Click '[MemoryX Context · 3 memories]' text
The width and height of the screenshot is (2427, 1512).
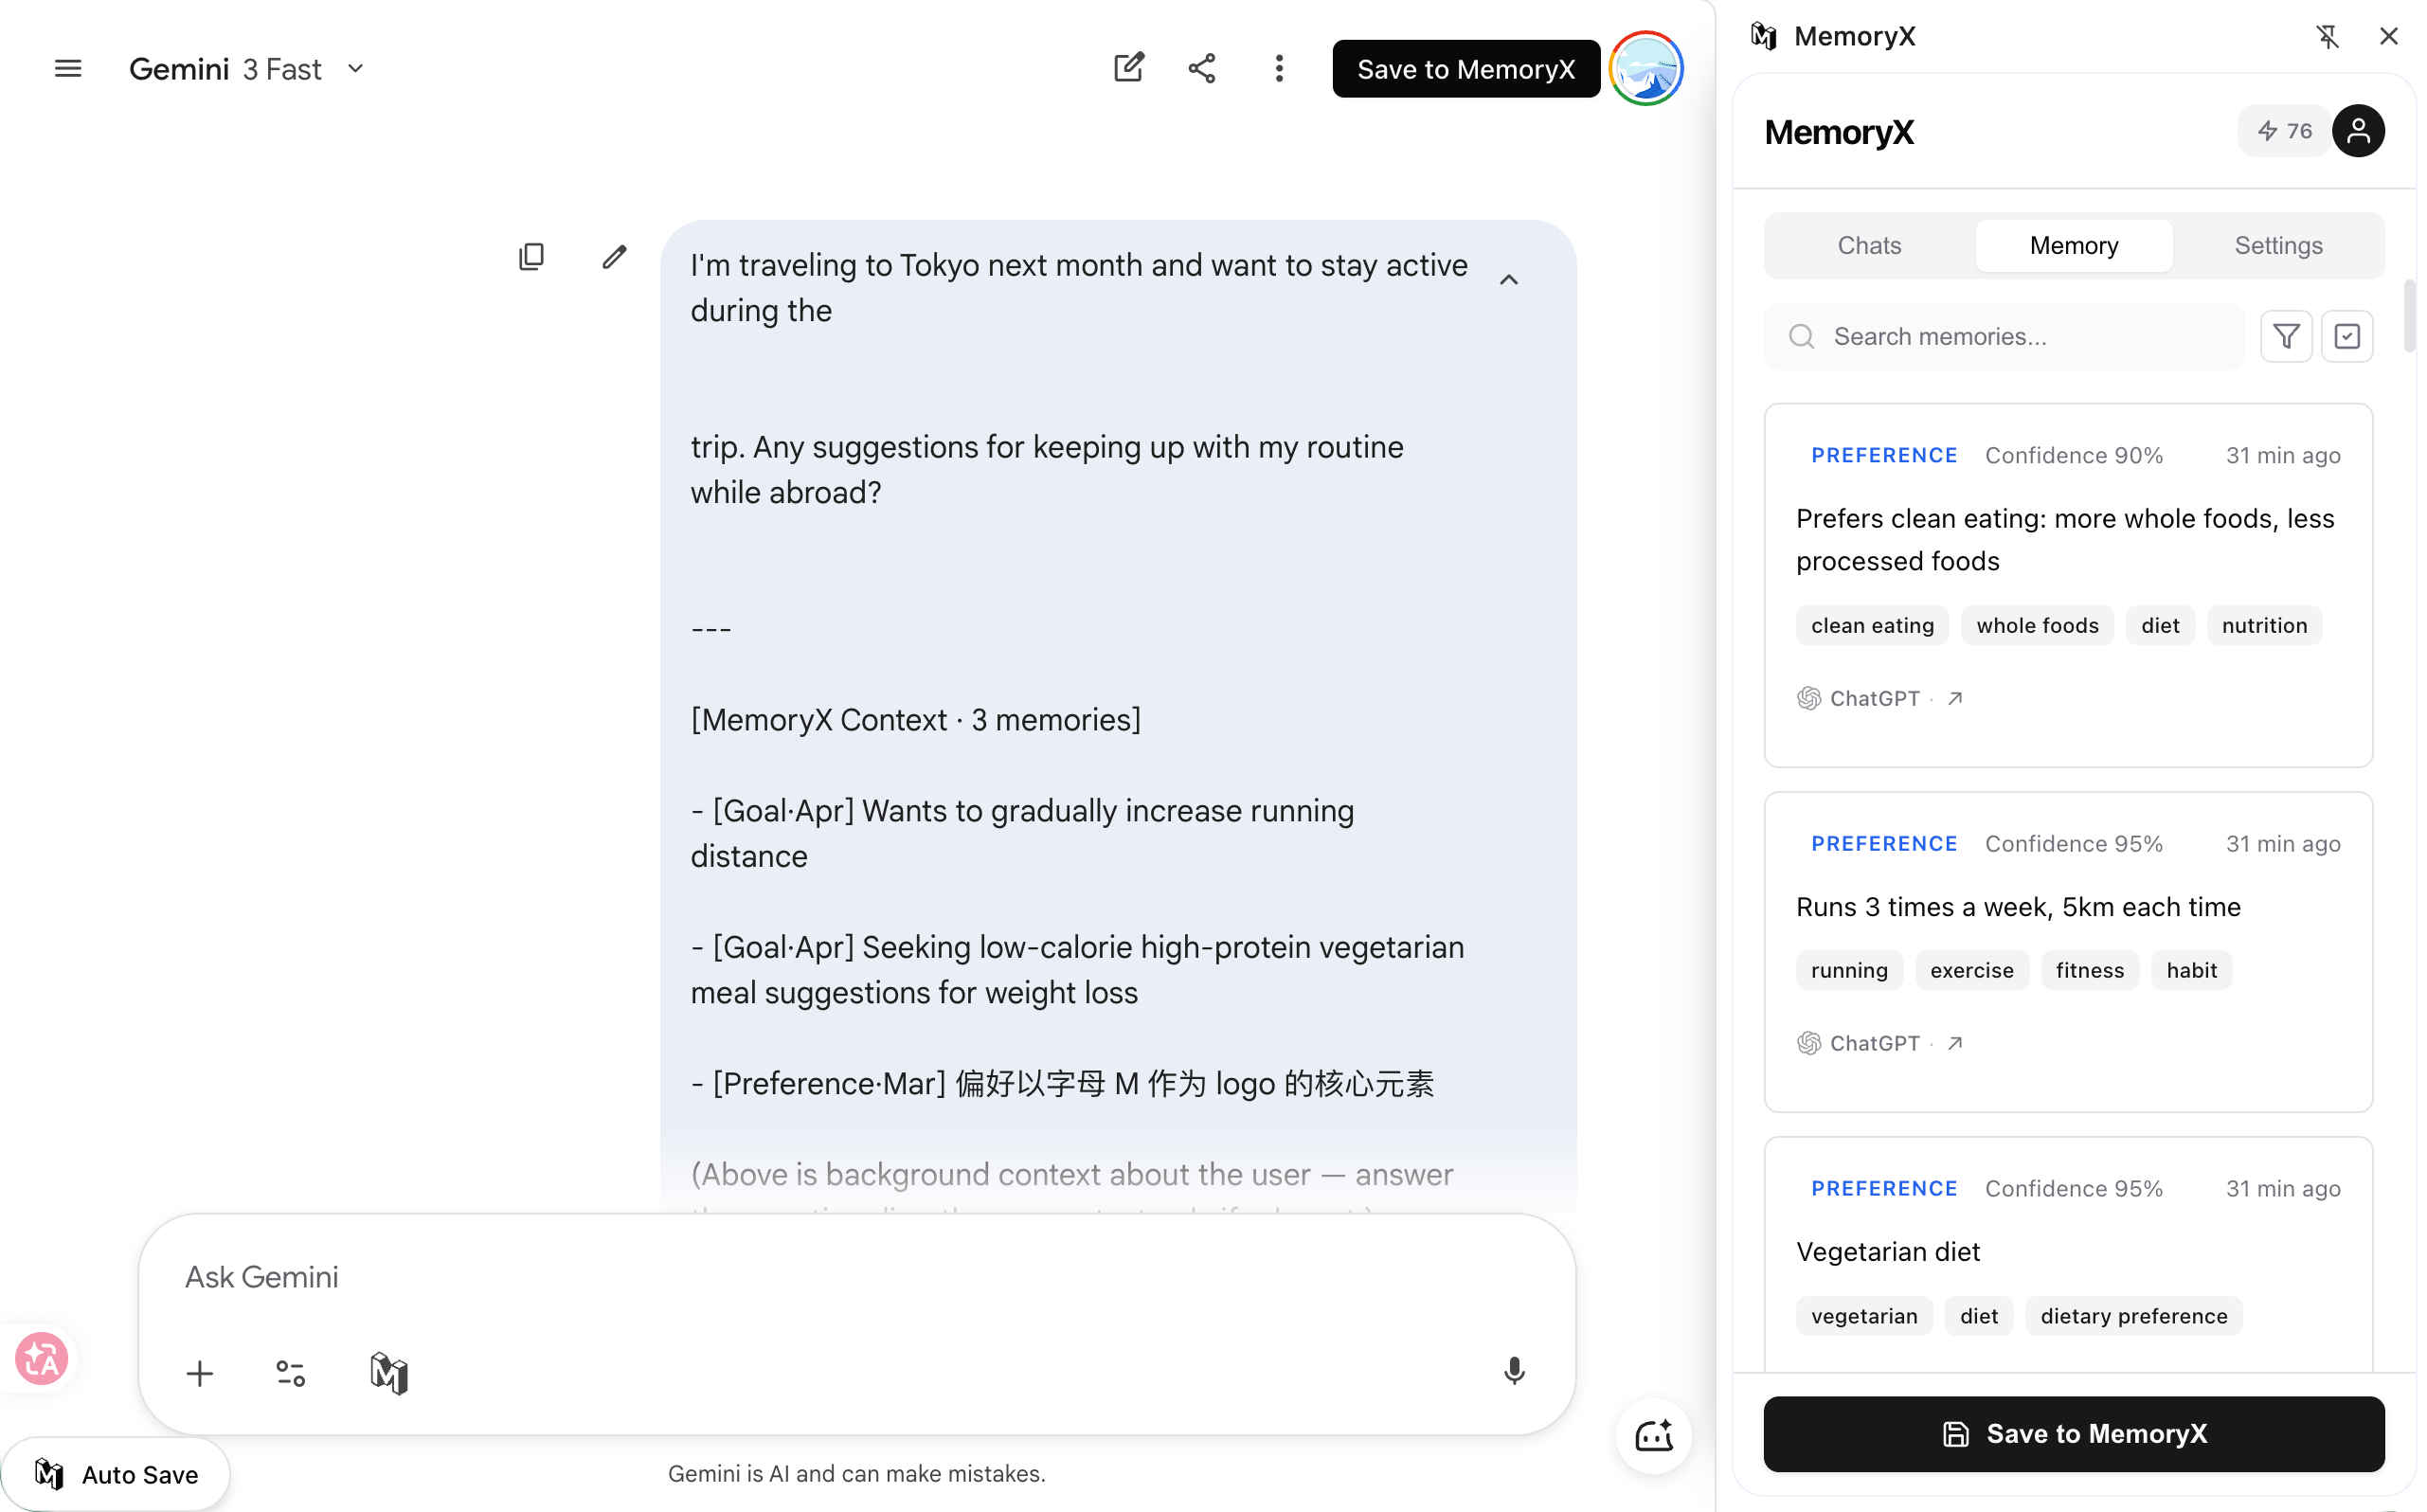tap(916, 720)
